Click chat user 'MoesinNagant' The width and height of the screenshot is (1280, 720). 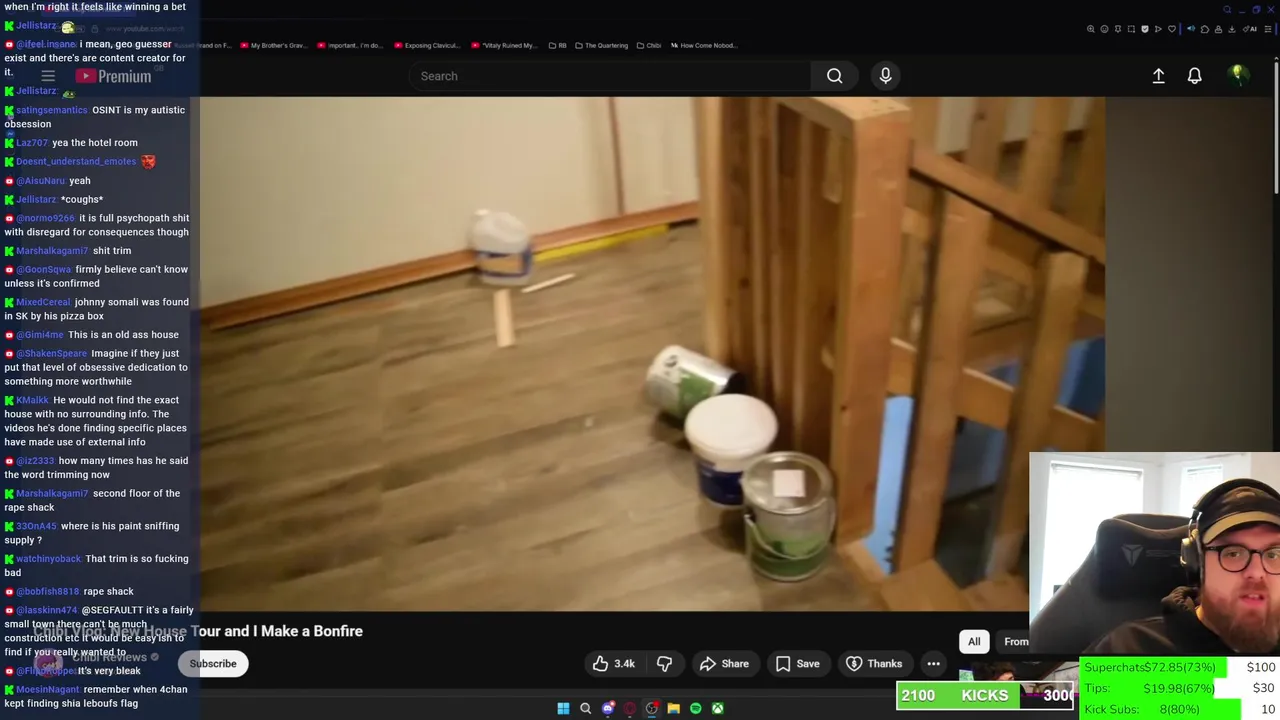[47, 690]
